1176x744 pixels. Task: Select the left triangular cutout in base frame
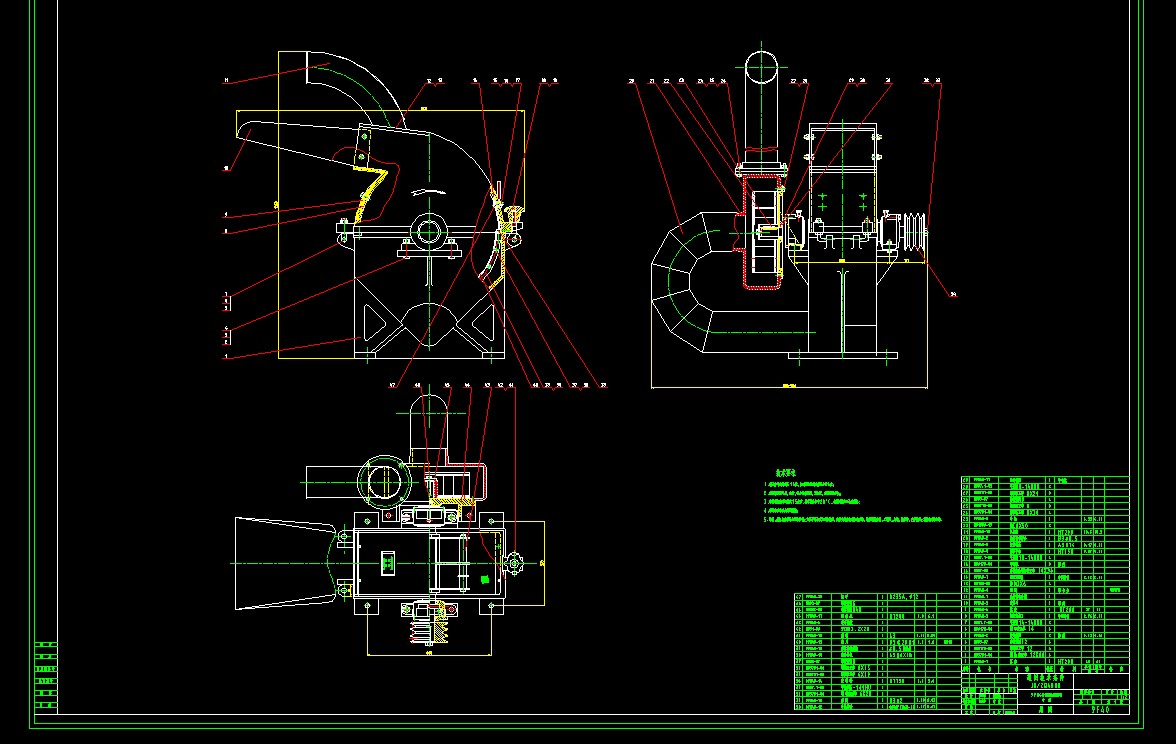(x=380, y=323)
